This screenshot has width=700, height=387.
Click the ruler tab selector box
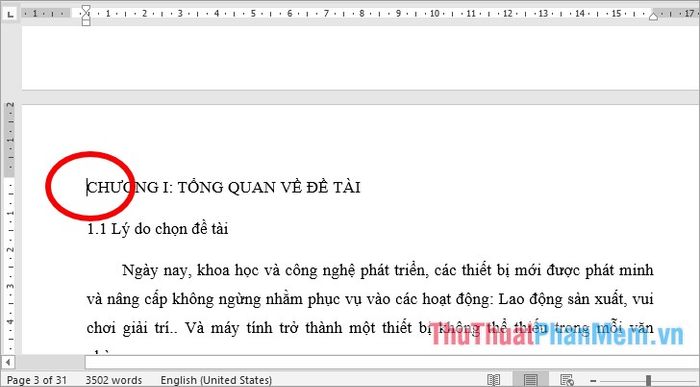pyautogui.click(x=10, y=14)
